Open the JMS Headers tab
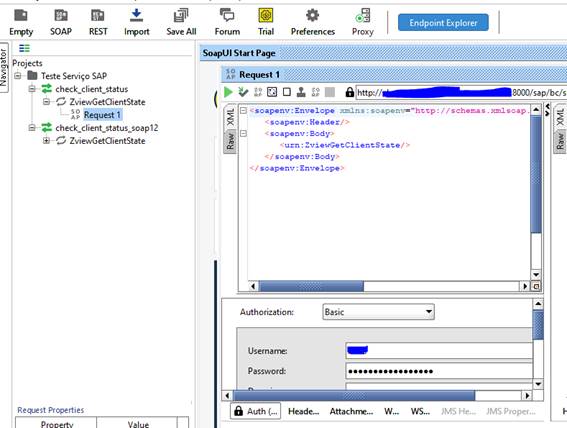The image size is (567, 428). [458, 411]
